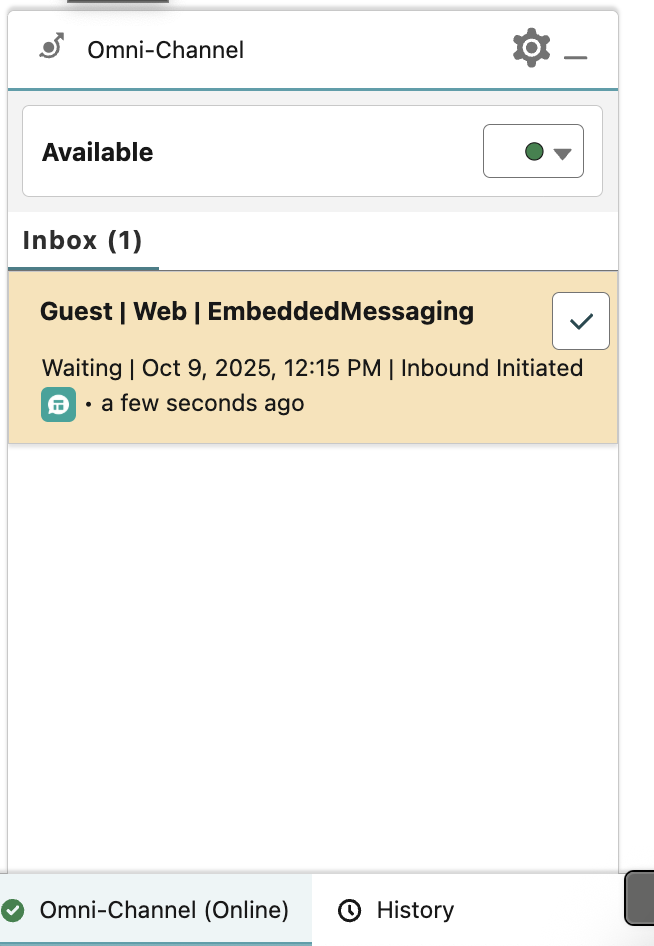The height and width of the screenshot is (946, 654).
Task: Open Omni-Channel settings gear
Action: click(531, 48)
